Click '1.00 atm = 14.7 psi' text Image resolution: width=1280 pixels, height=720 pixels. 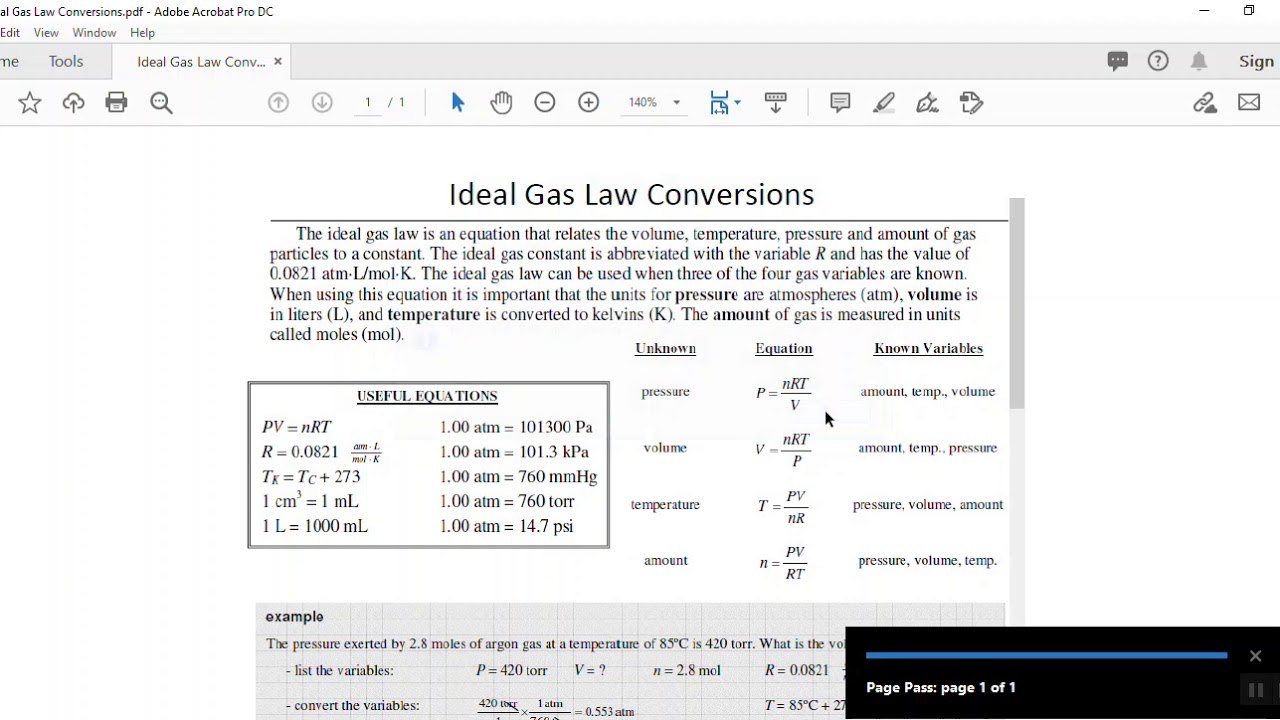506,526
